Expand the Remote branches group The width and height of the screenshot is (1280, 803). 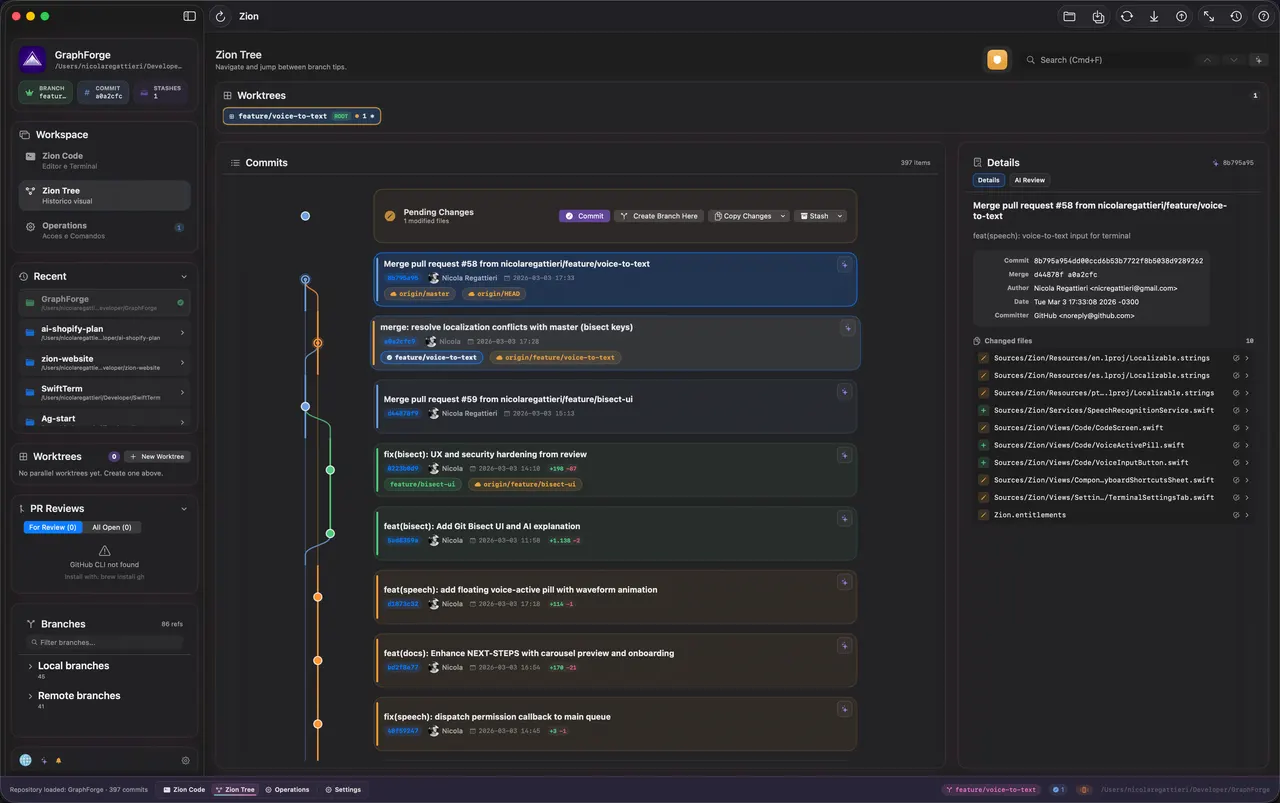pyautogui.click(x=79, y=696)
